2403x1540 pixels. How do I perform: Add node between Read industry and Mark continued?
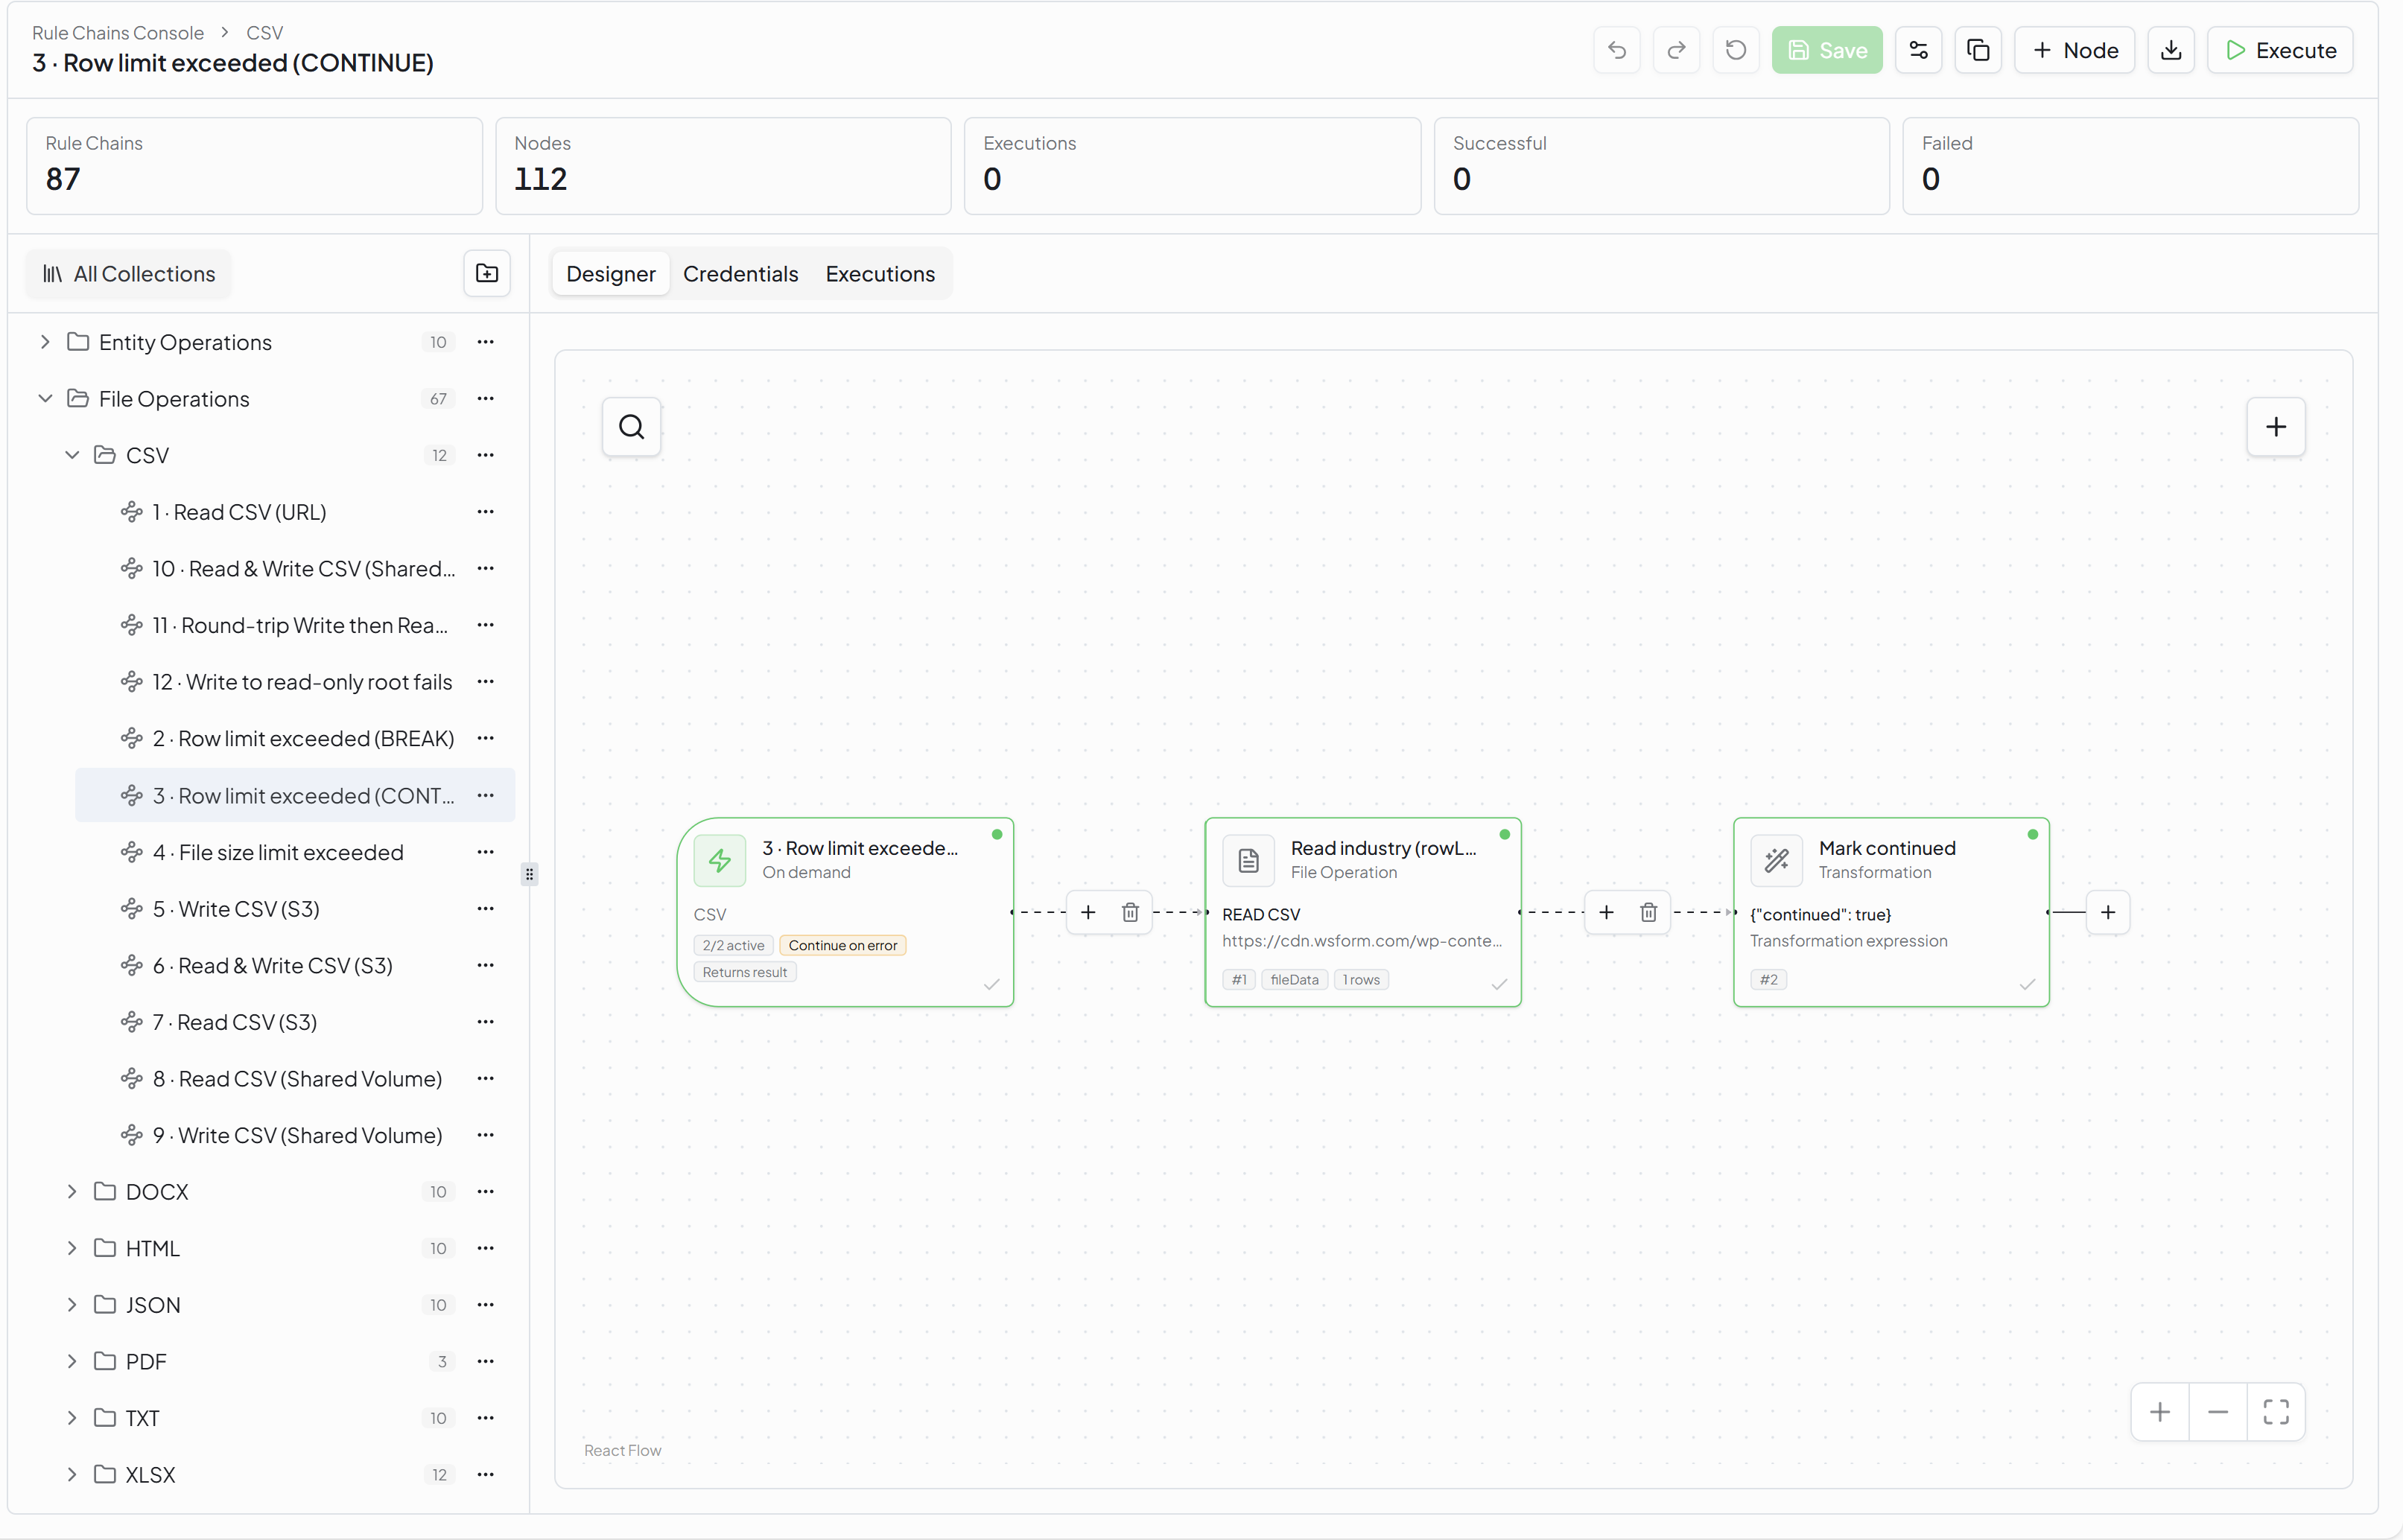[1606, 912]
